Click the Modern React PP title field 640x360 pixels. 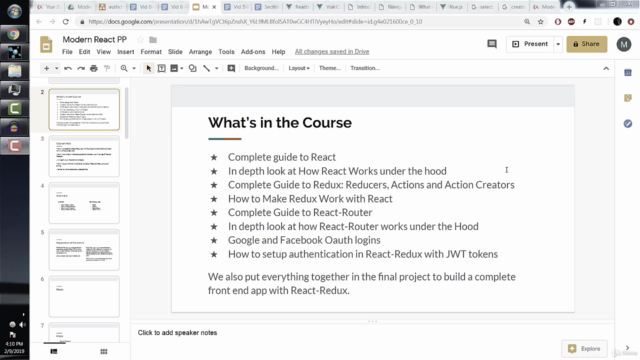point(95,40)
